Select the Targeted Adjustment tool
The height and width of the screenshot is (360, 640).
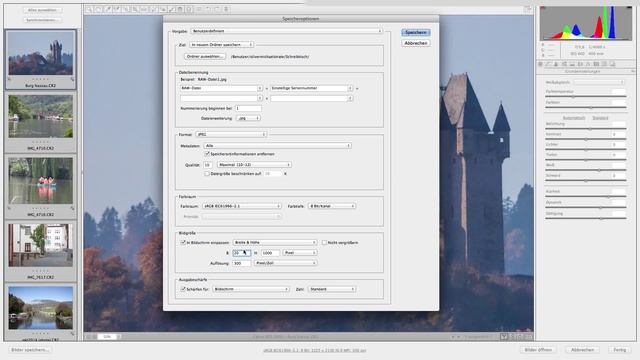coord(126,9)
